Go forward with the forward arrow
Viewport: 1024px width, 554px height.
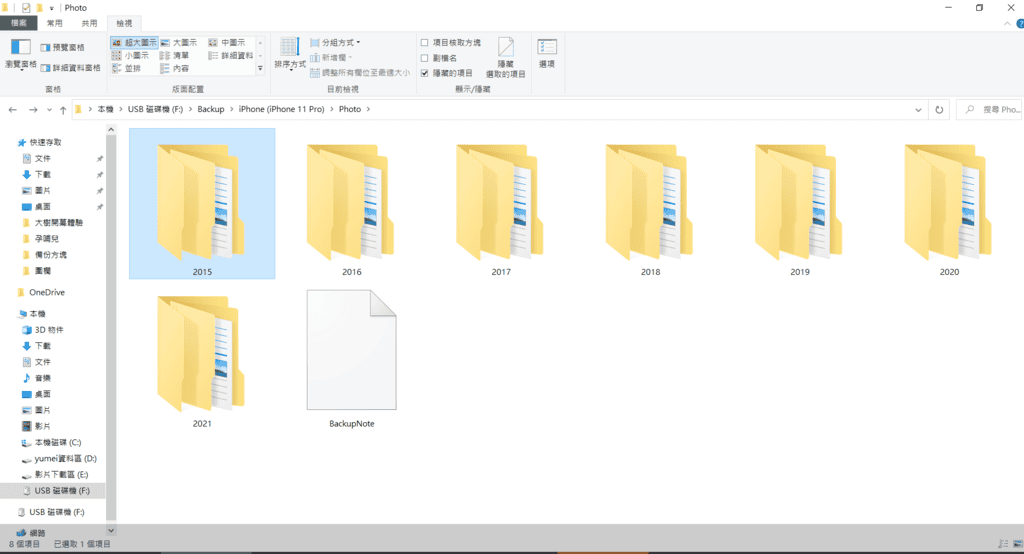tap(33, 109)
